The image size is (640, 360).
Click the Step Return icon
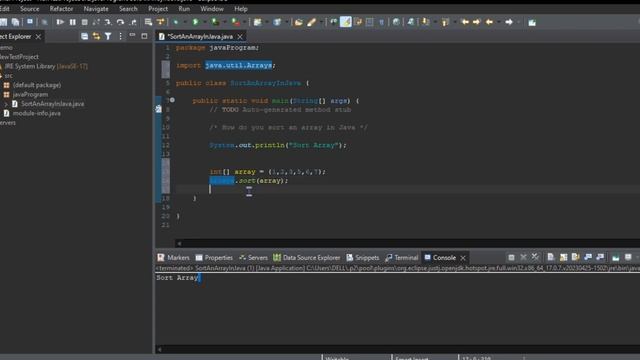pyautogui.click(x=133, y=22)
